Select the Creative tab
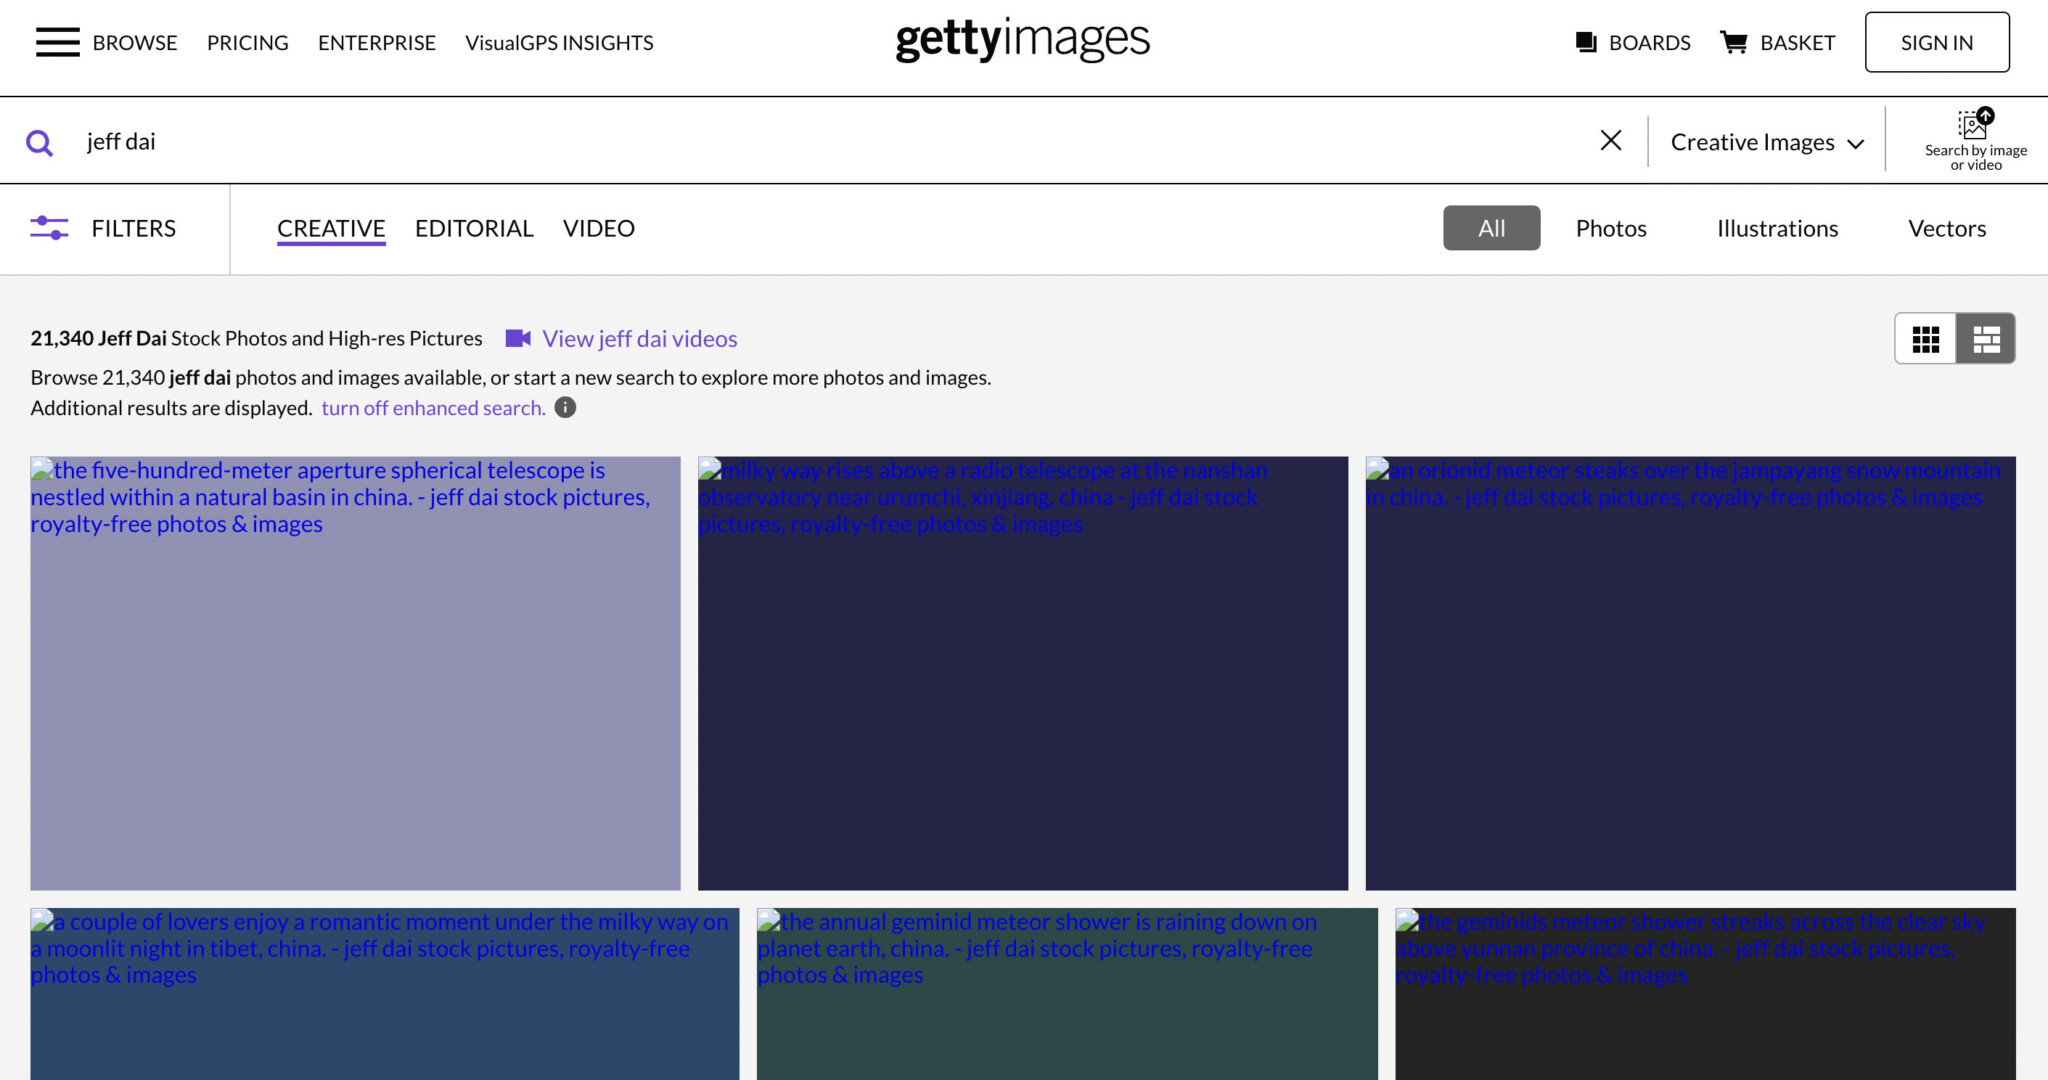 331,229
